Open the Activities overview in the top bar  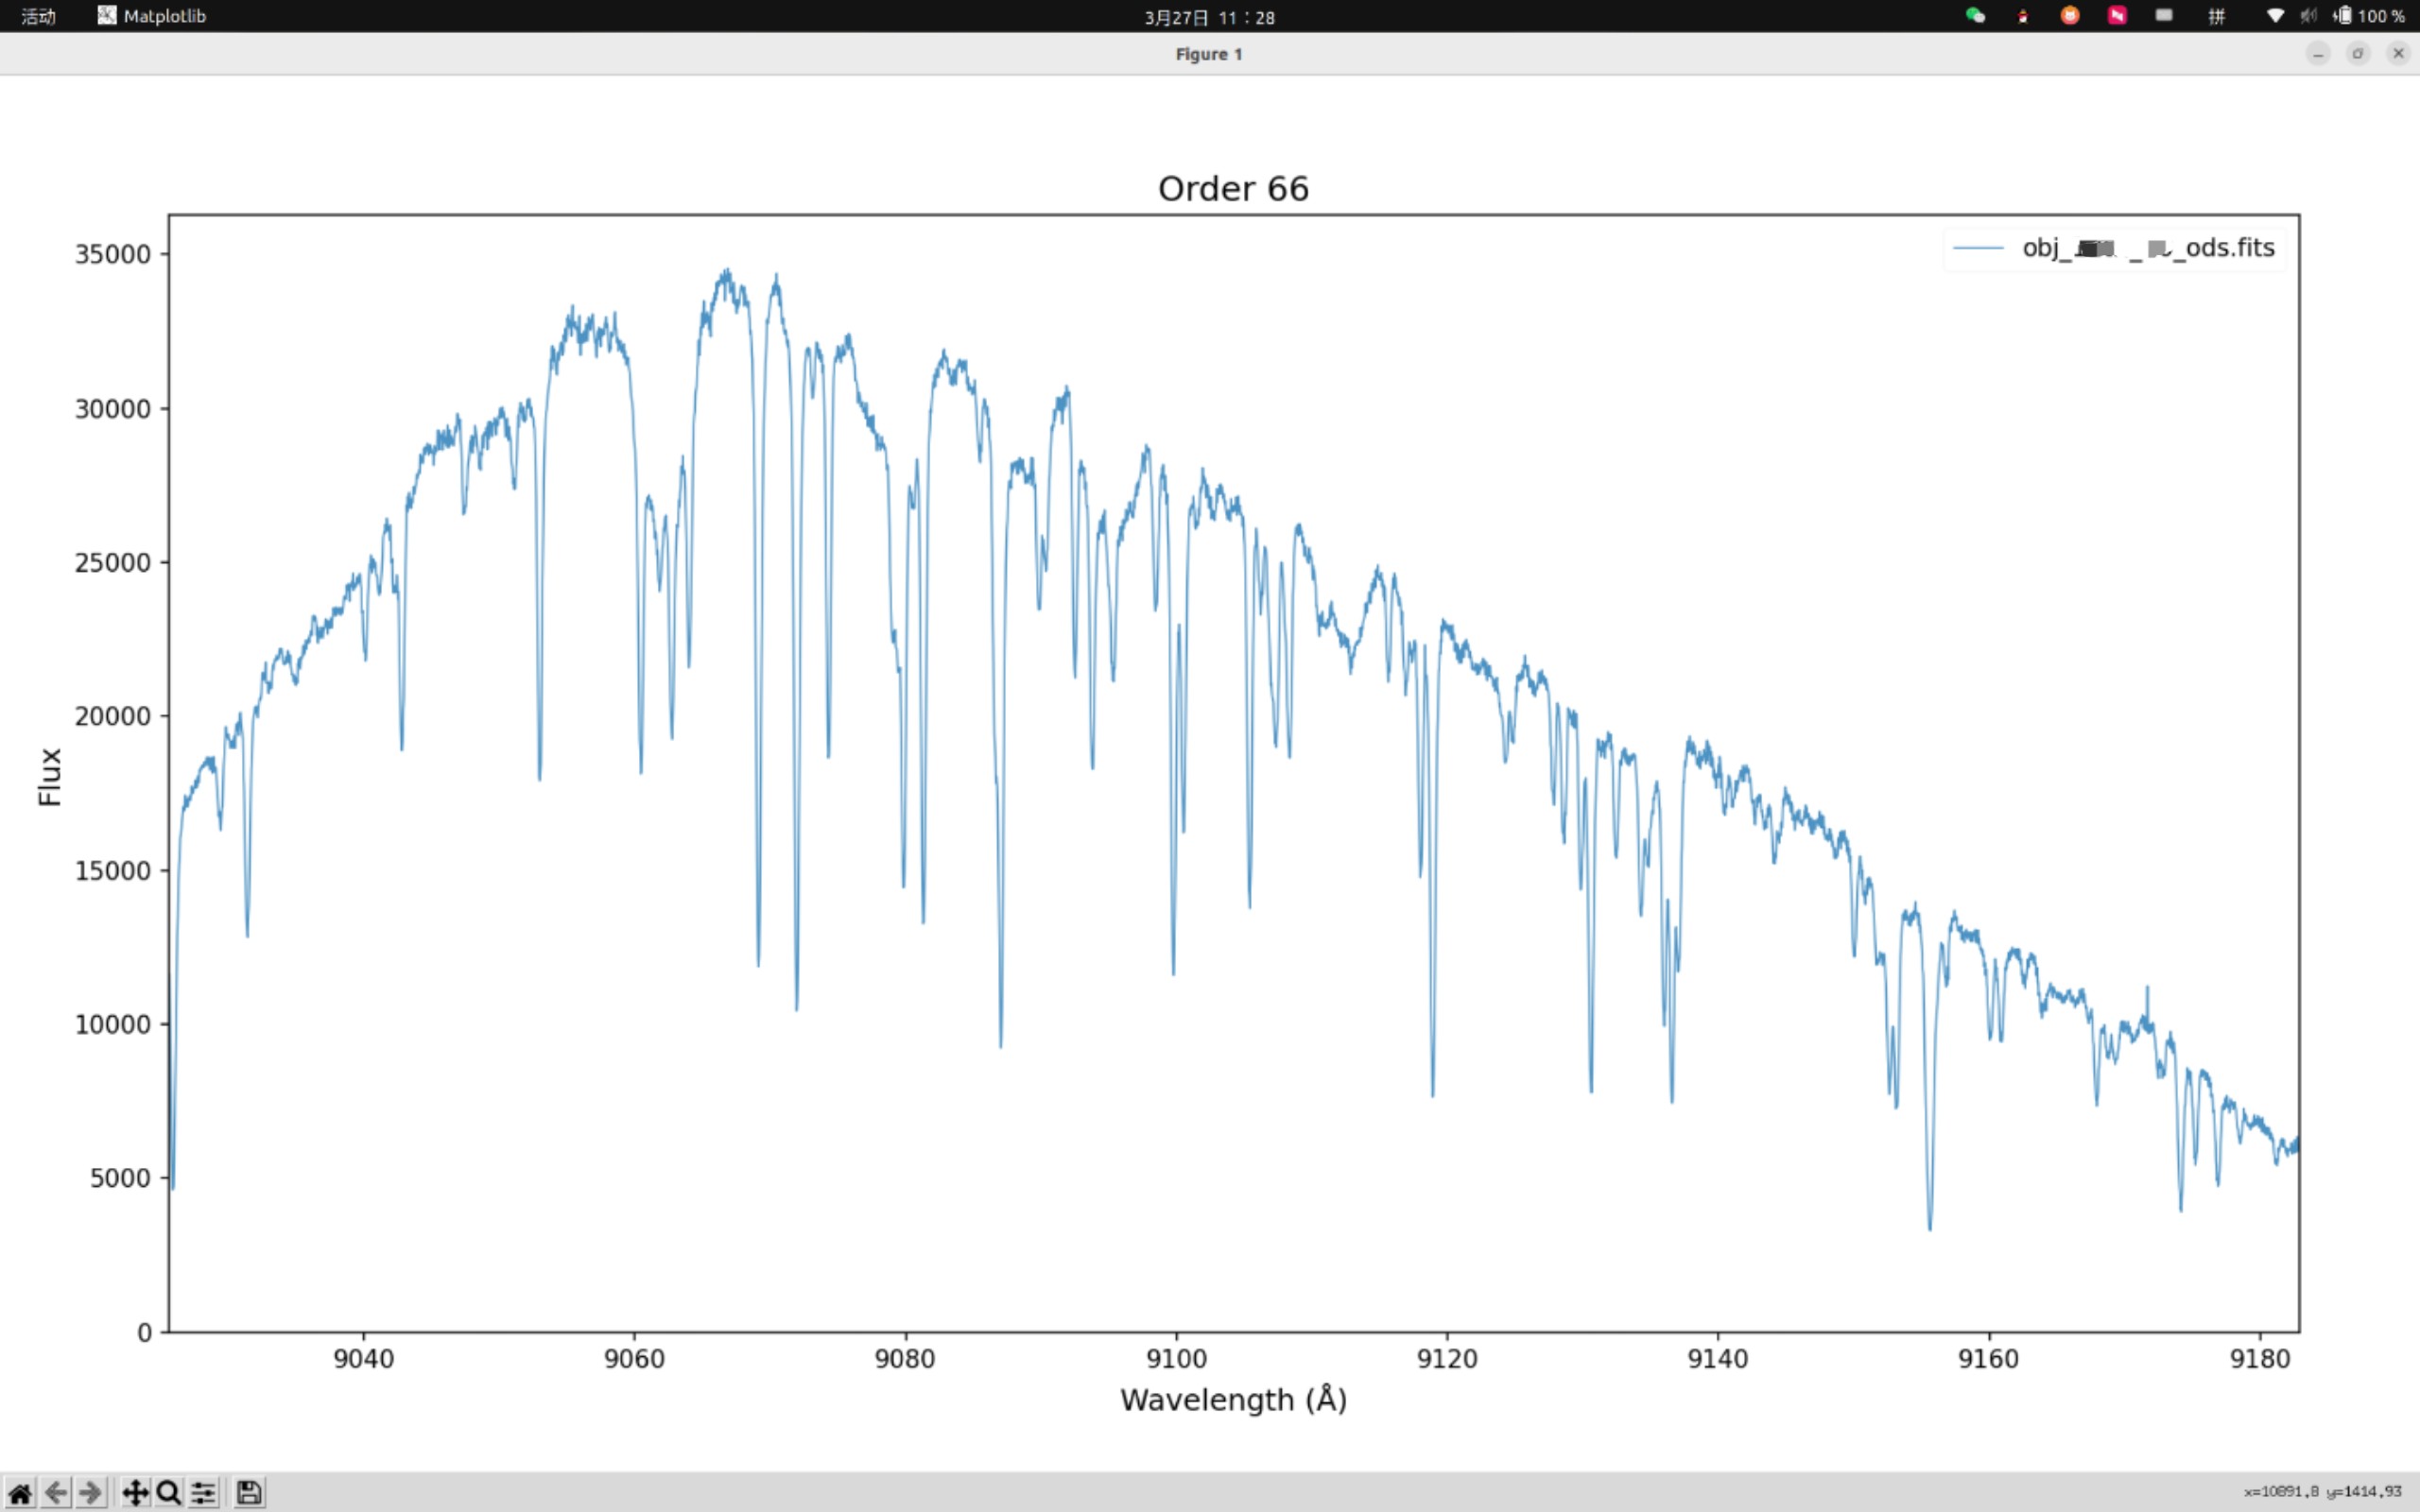tap(38, 16)
